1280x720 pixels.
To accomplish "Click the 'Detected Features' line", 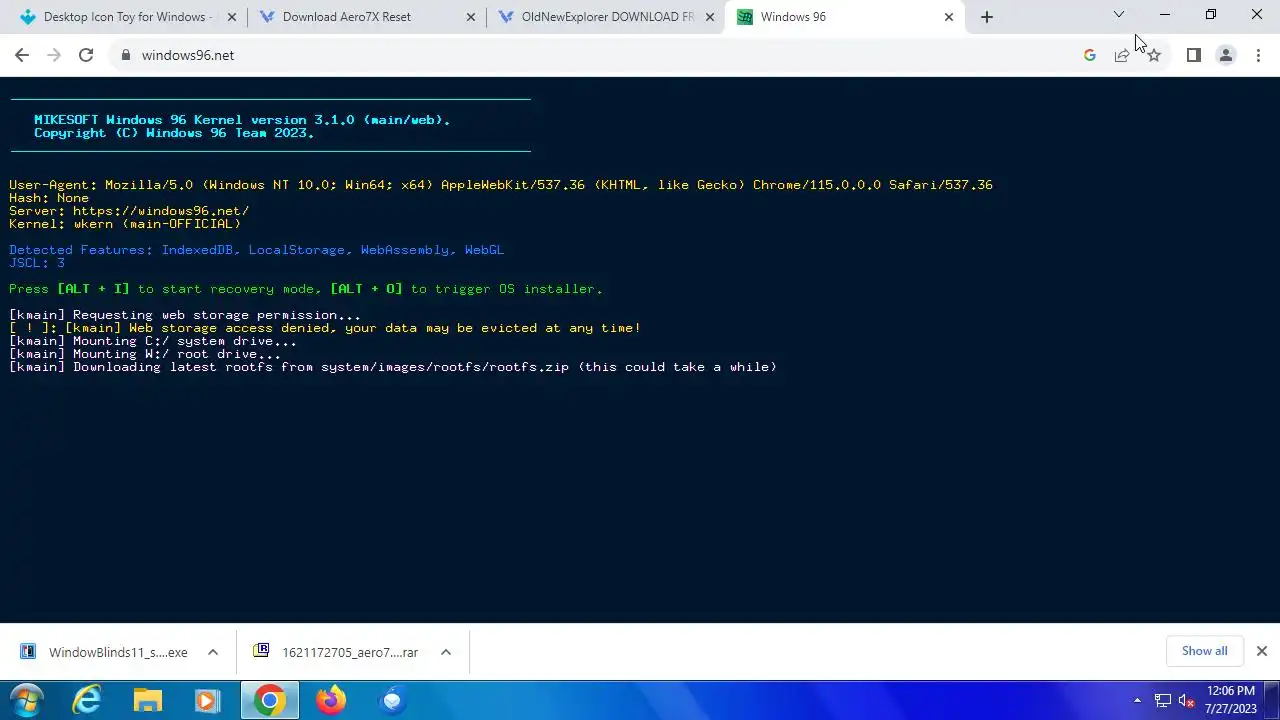I will [x=257, y=250].
